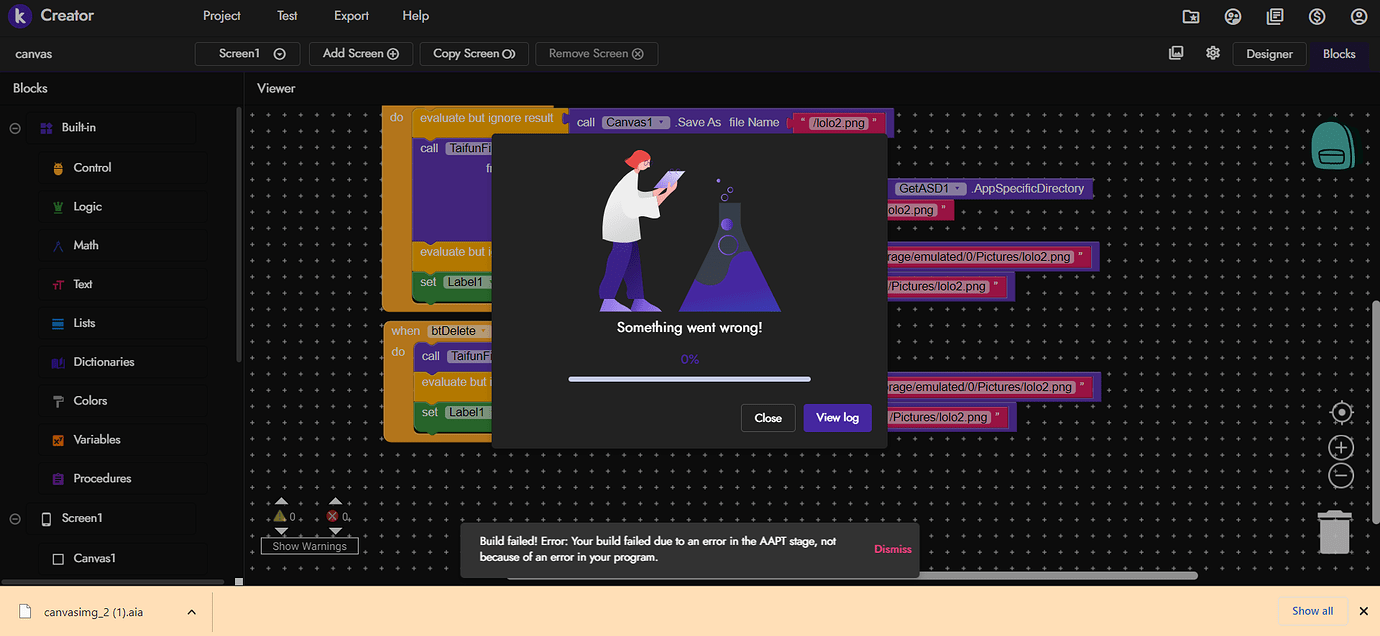Viewport: 1380px width, 636px height.
Task: Toggle Show Warnings
Action: (x=309, y=546)
